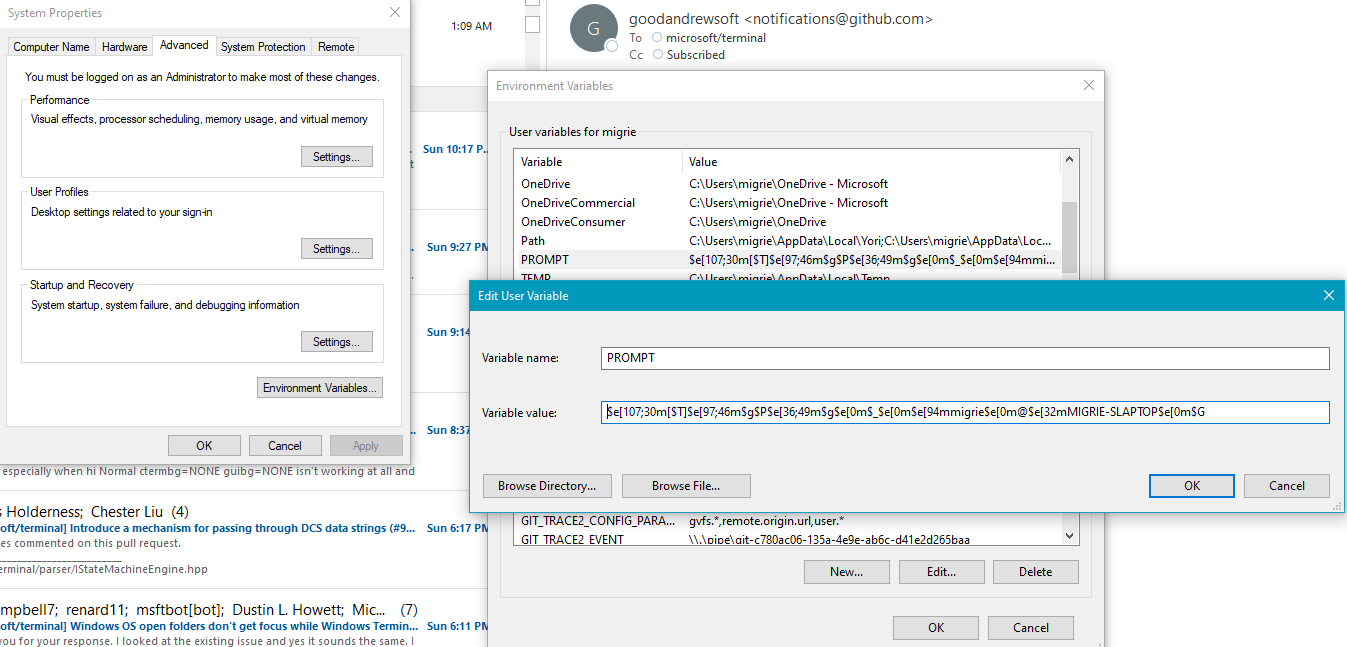Screen dimensions: 1347x647
Task: Open the 1:09 AM email
Action: coord(472,26)
